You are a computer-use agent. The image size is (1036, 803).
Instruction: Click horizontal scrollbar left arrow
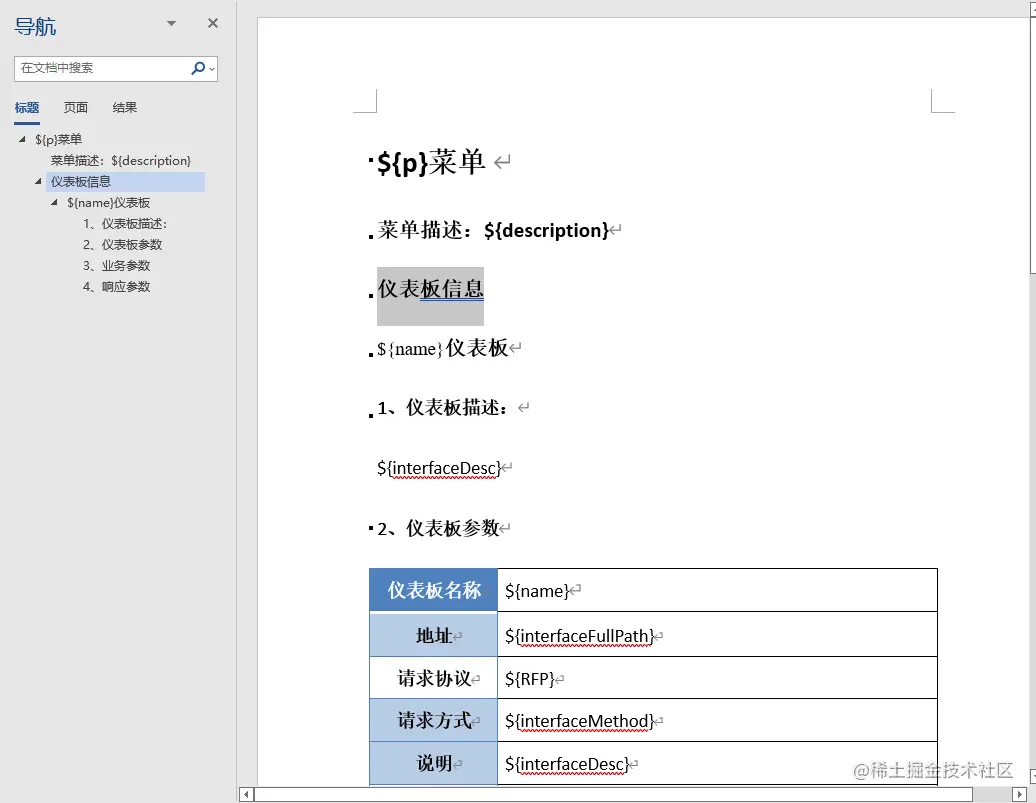pyautogui.click(x=246, y=794)
